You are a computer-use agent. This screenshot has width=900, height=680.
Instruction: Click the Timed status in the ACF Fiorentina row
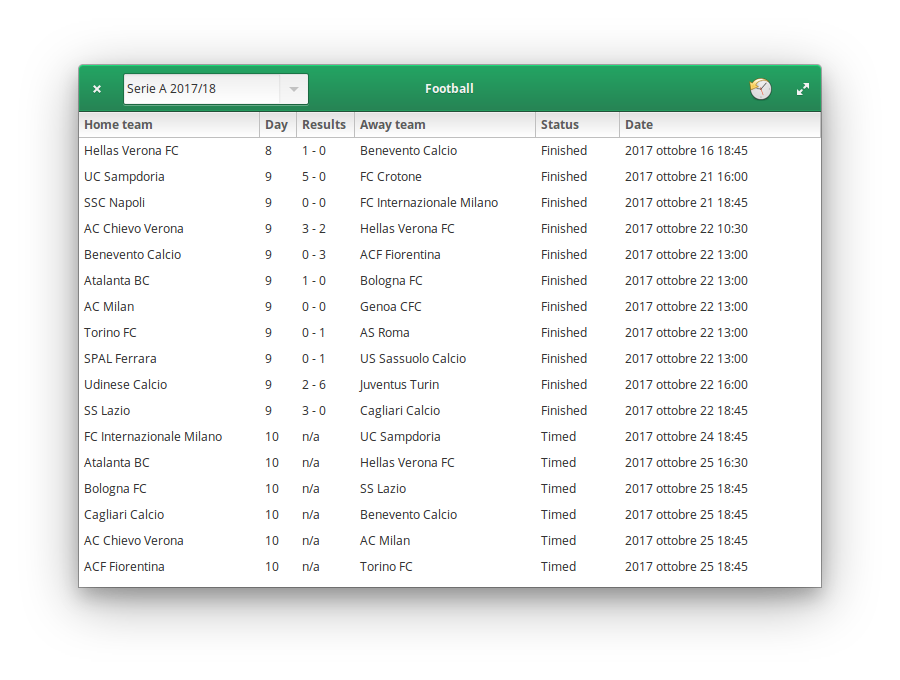click(558, 566)
